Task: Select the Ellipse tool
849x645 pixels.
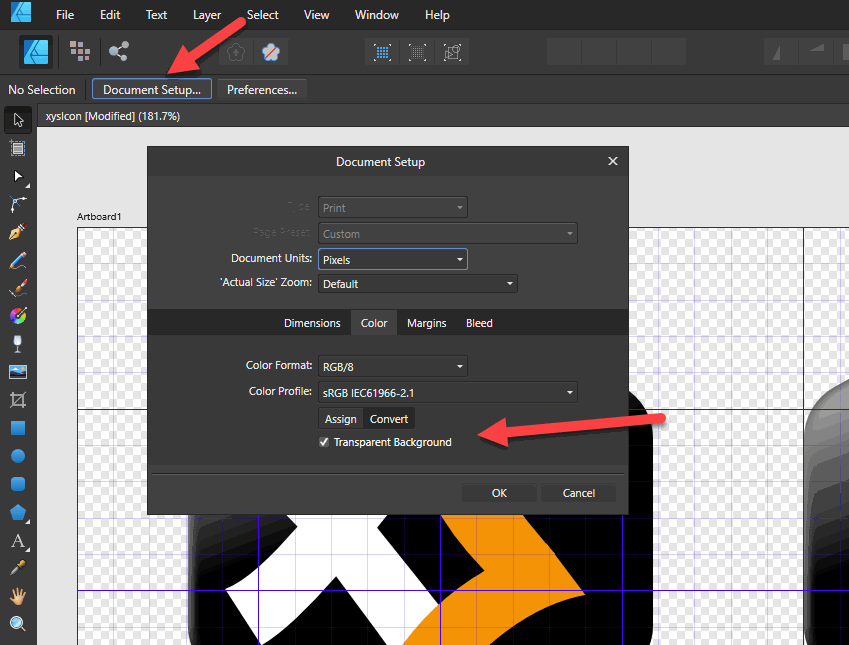Action: pyautogui.click(x=18, y=456)
